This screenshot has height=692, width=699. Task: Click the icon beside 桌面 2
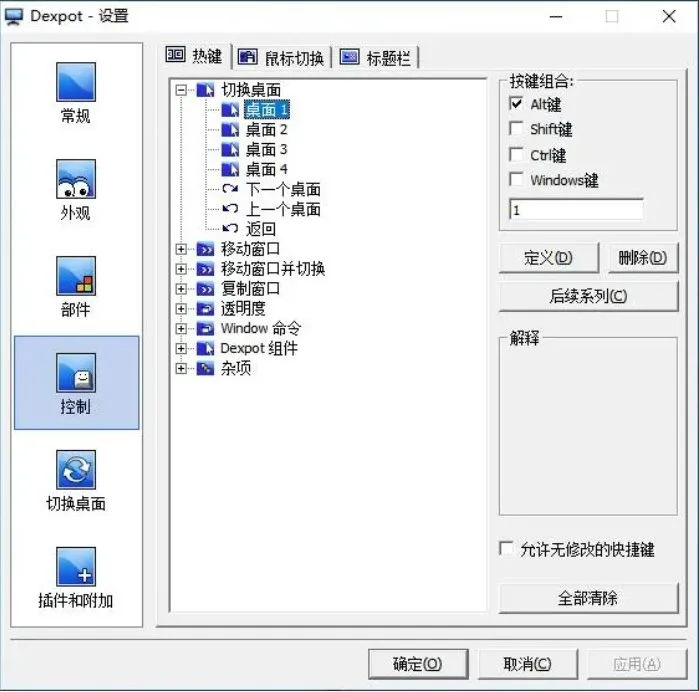coord(230,130)
